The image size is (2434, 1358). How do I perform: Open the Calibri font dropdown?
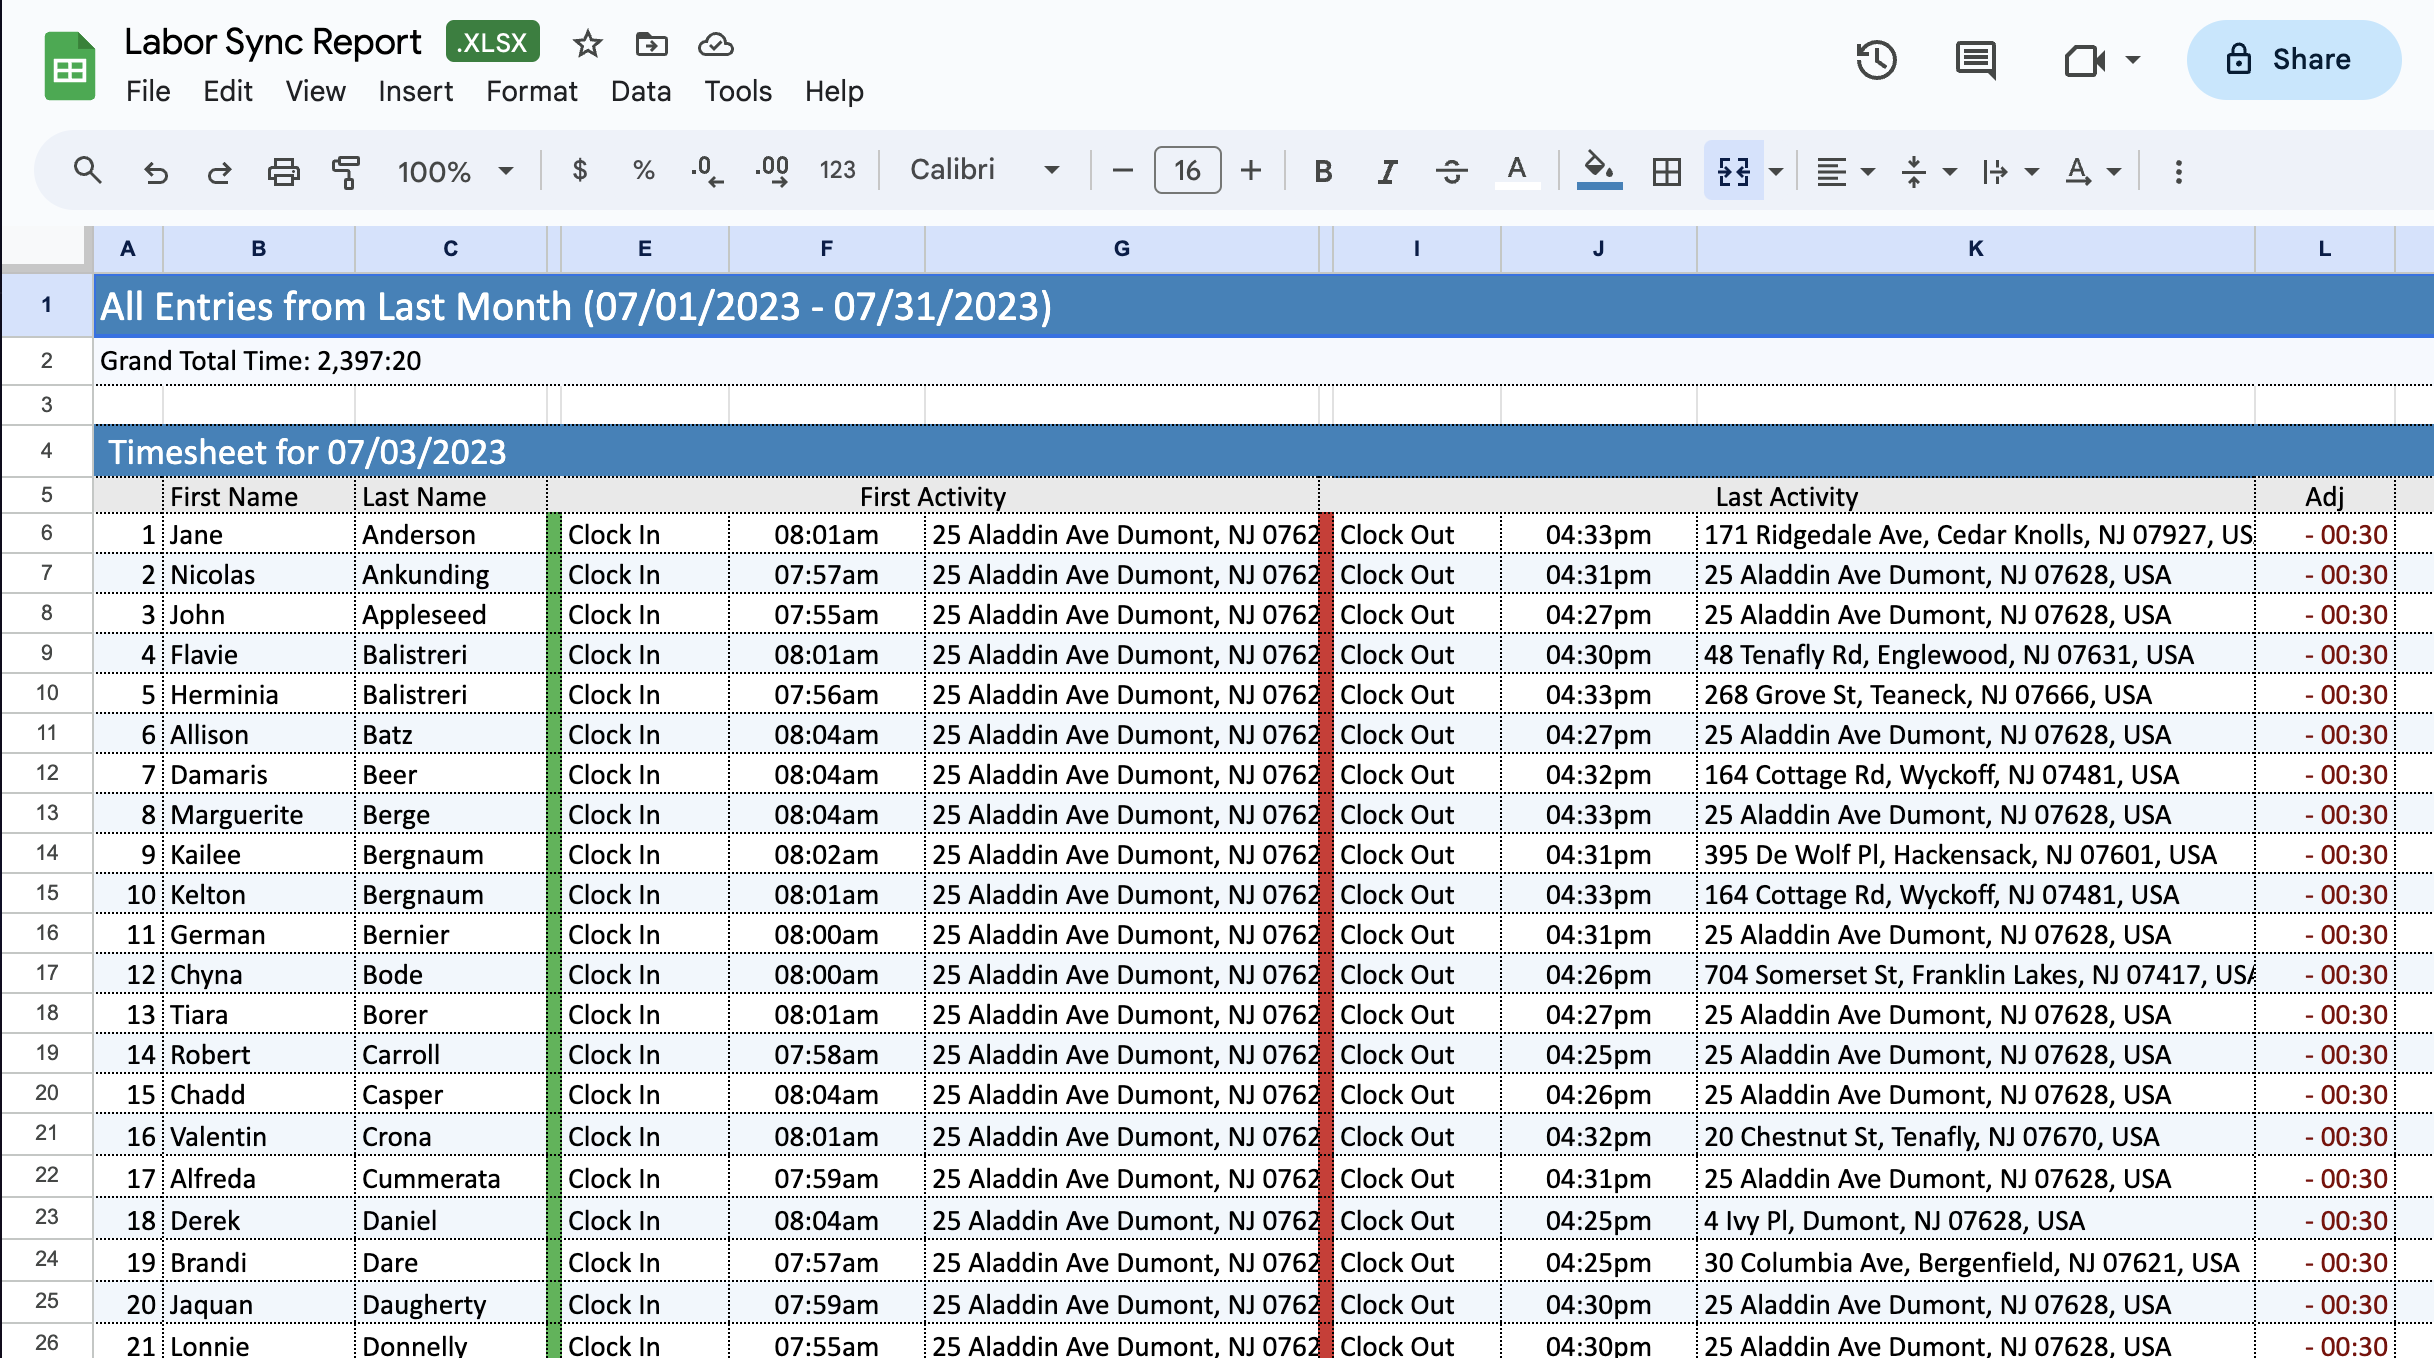(x=985, y=171)
